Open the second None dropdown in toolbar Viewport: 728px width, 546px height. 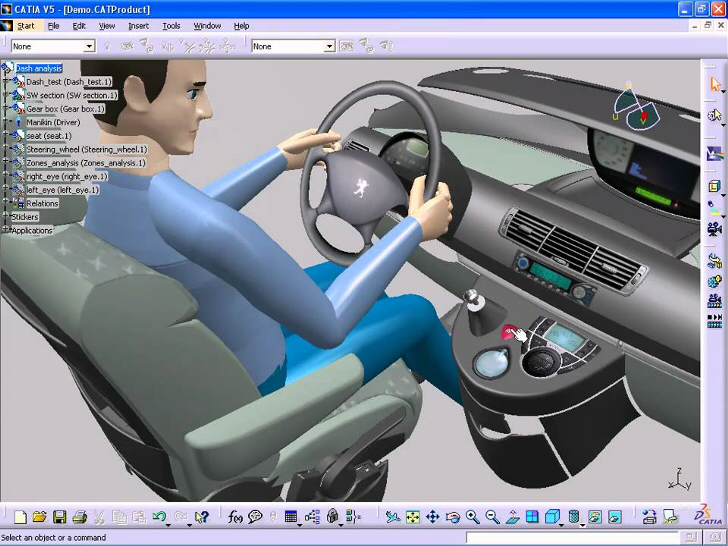coord(329,46)
